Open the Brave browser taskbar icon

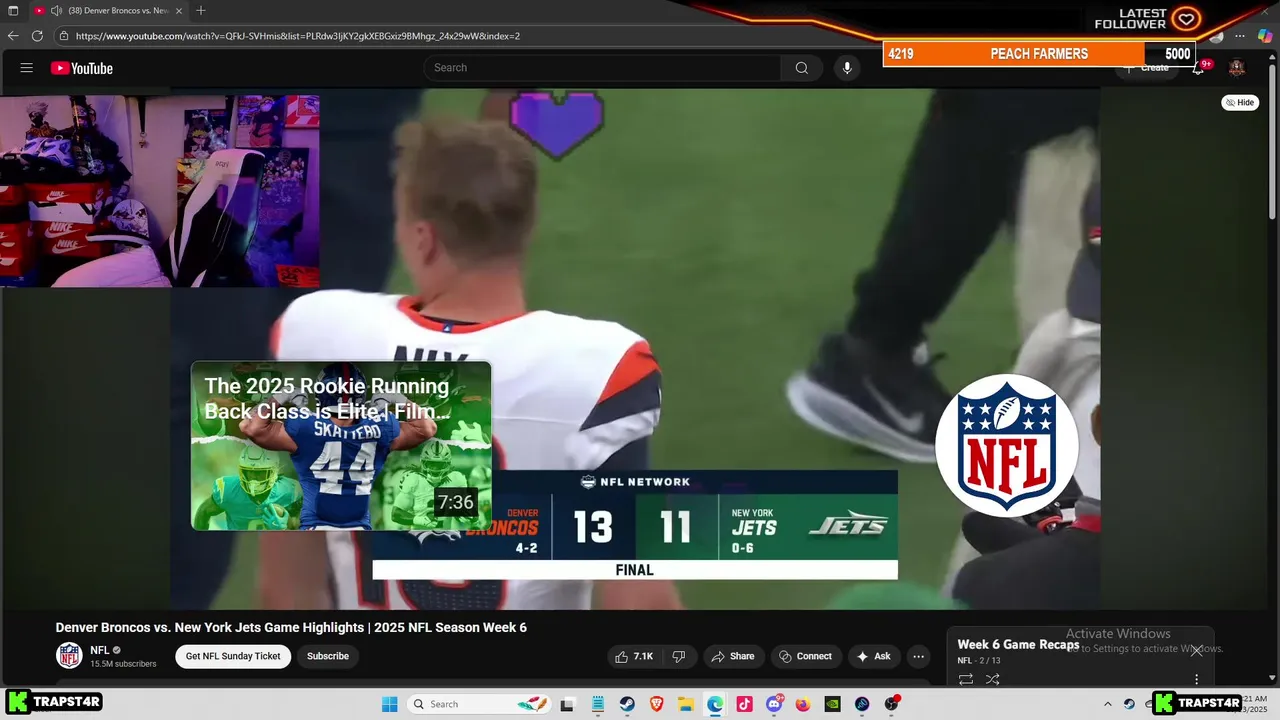(x=657, y=704)
